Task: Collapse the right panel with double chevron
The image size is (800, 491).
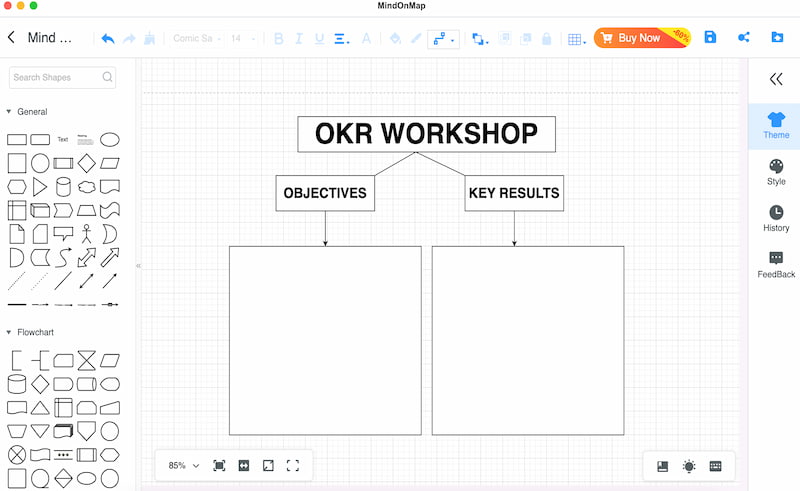Action: [x=776, y=79]
